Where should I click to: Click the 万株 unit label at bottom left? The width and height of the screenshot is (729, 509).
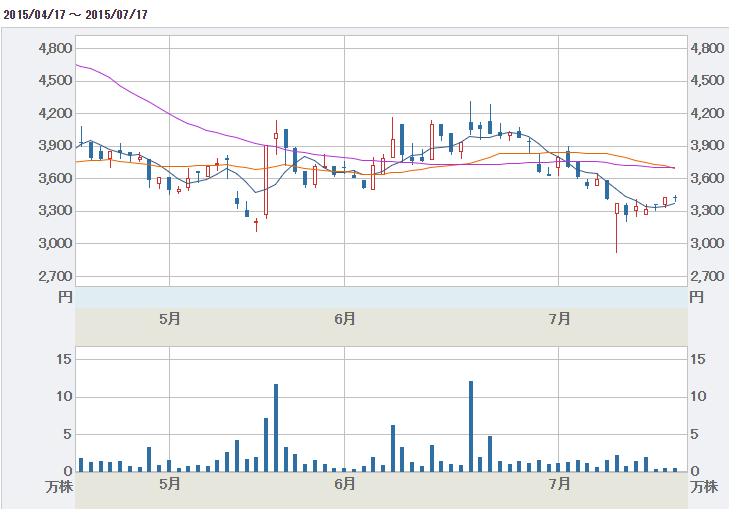pyautogui.click(x=60, y=487)
